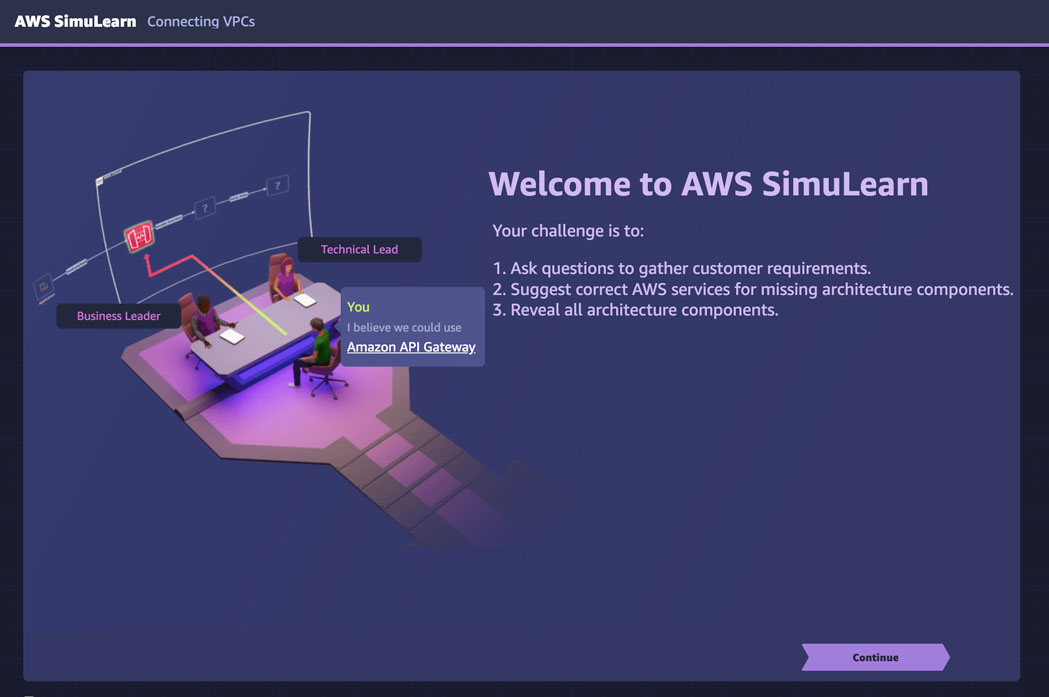The width and height of the screenshot is (1049, 697).
Task: Click the Business Leader seated character
Action: tap(204, 316)
